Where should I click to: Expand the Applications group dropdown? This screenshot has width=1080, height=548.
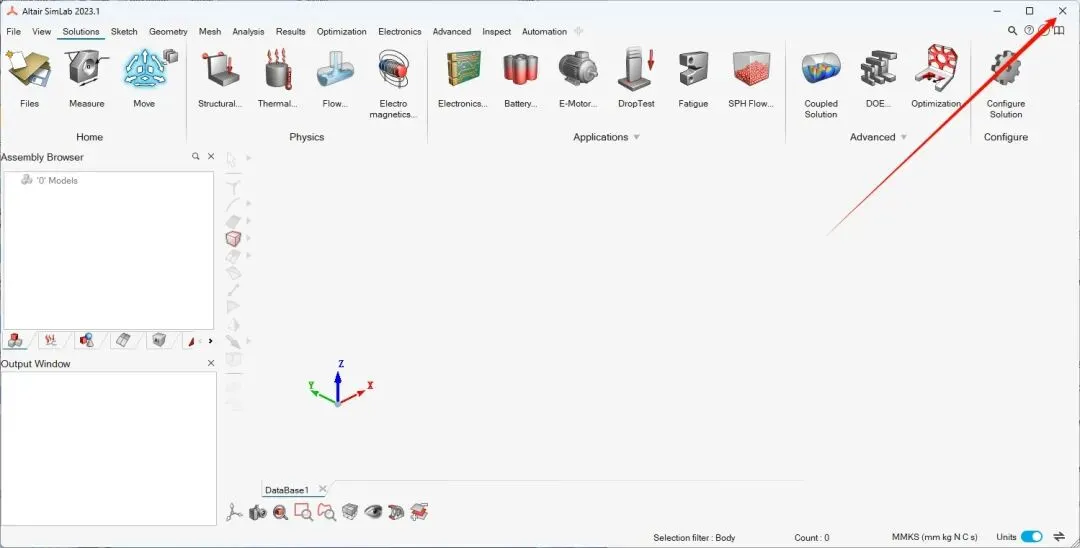point(636,137)
